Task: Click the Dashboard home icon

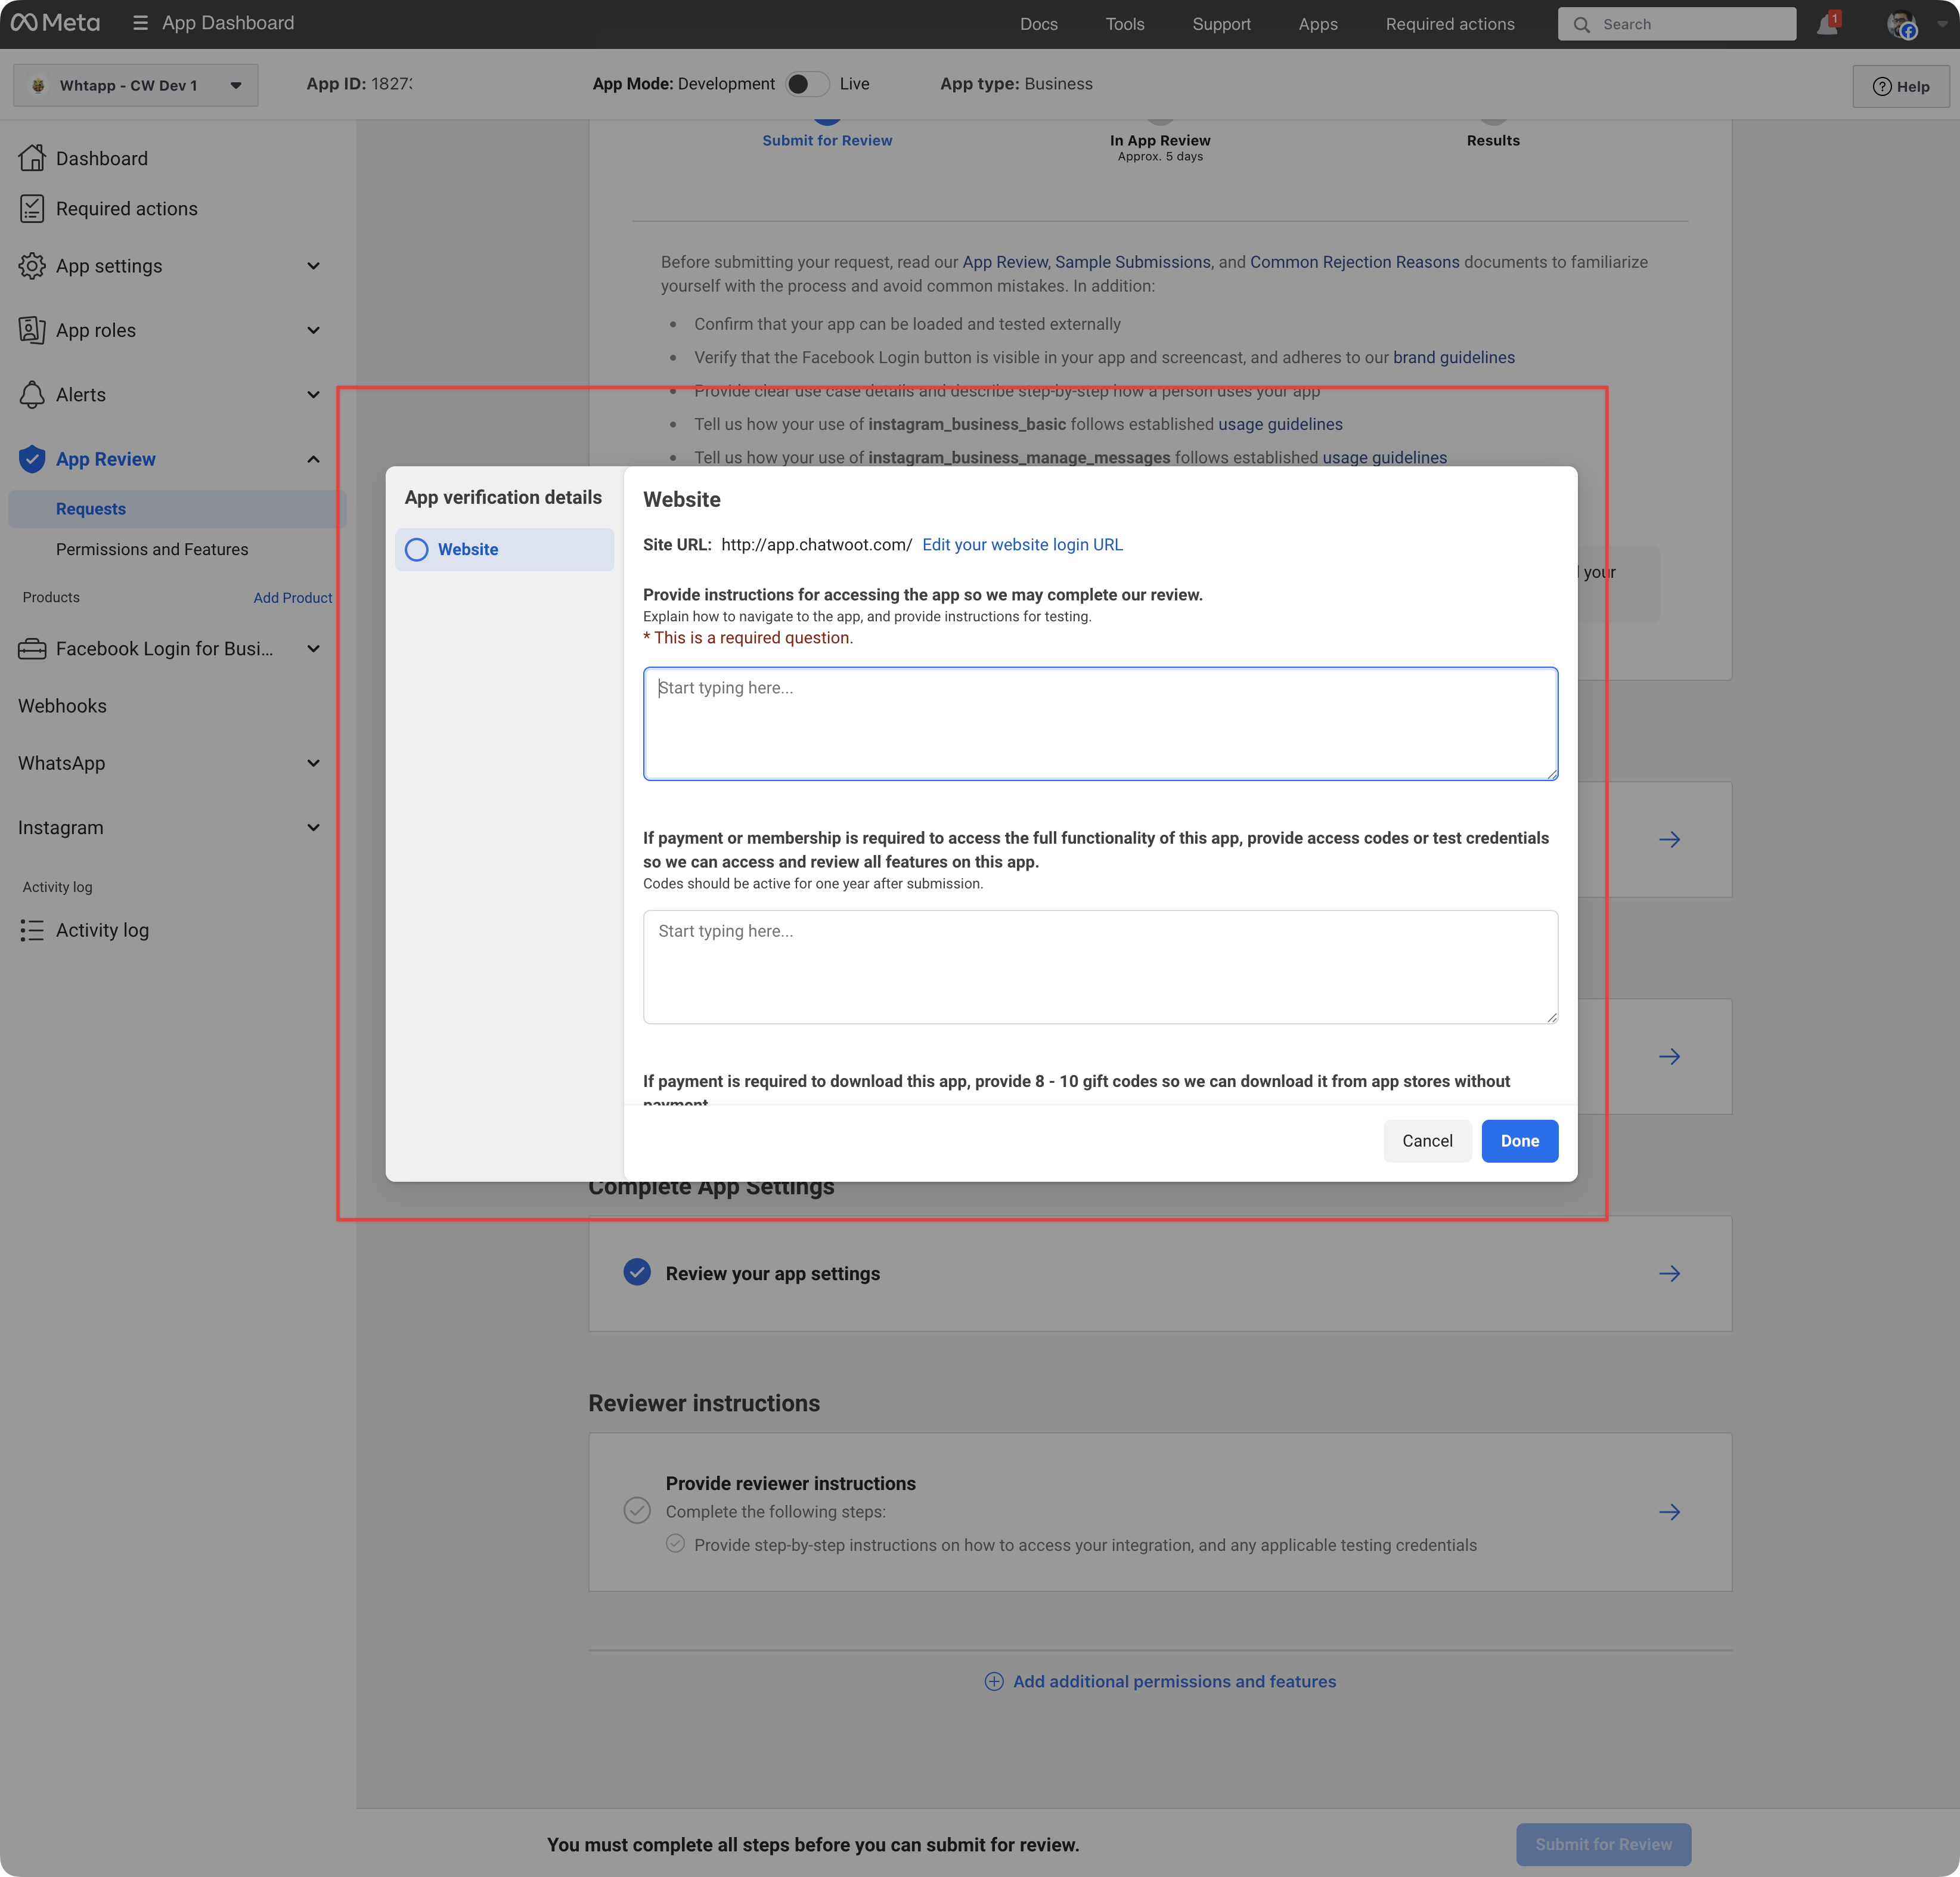Action: pos(32,158)
